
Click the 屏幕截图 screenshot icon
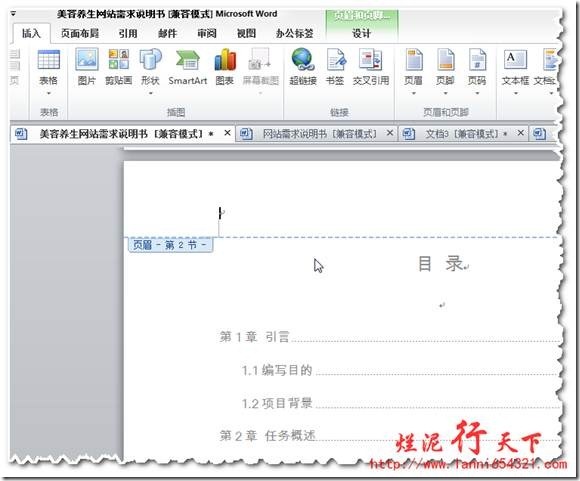(x=260, y=59)
